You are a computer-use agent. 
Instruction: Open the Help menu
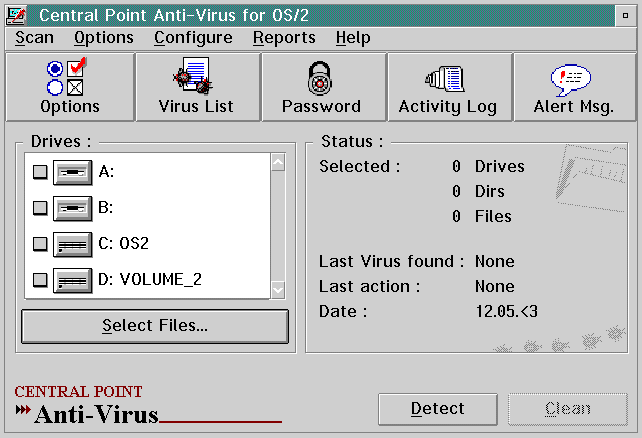pos(353,38)
